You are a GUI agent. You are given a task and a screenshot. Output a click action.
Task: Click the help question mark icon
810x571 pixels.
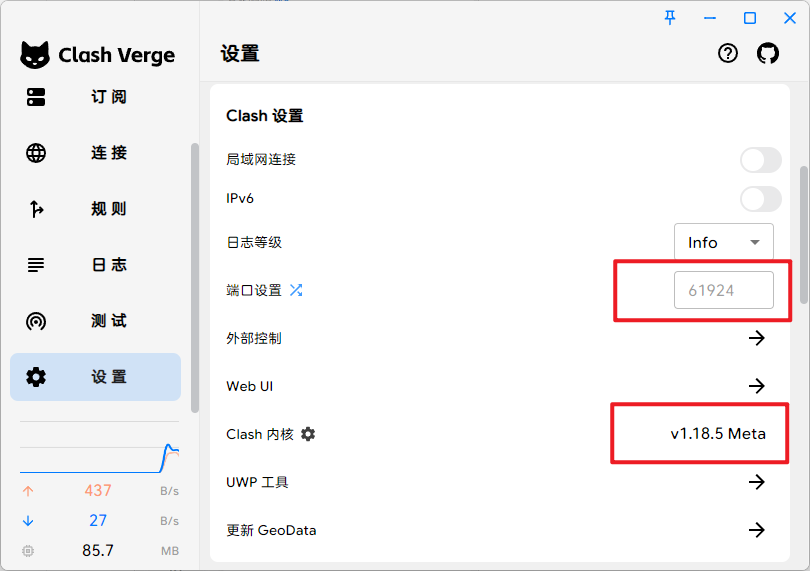coord(728,53)
